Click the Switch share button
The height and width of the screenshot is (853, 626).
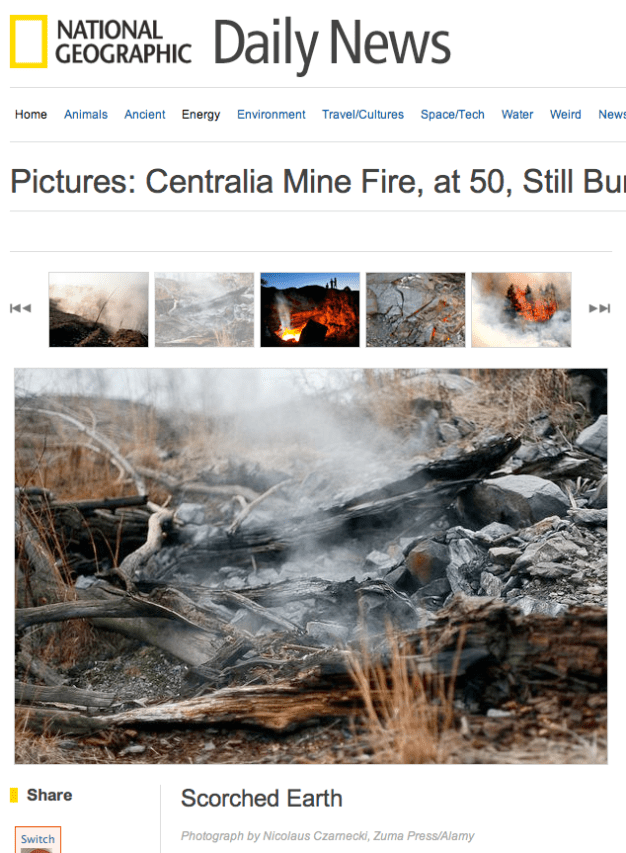38,839
